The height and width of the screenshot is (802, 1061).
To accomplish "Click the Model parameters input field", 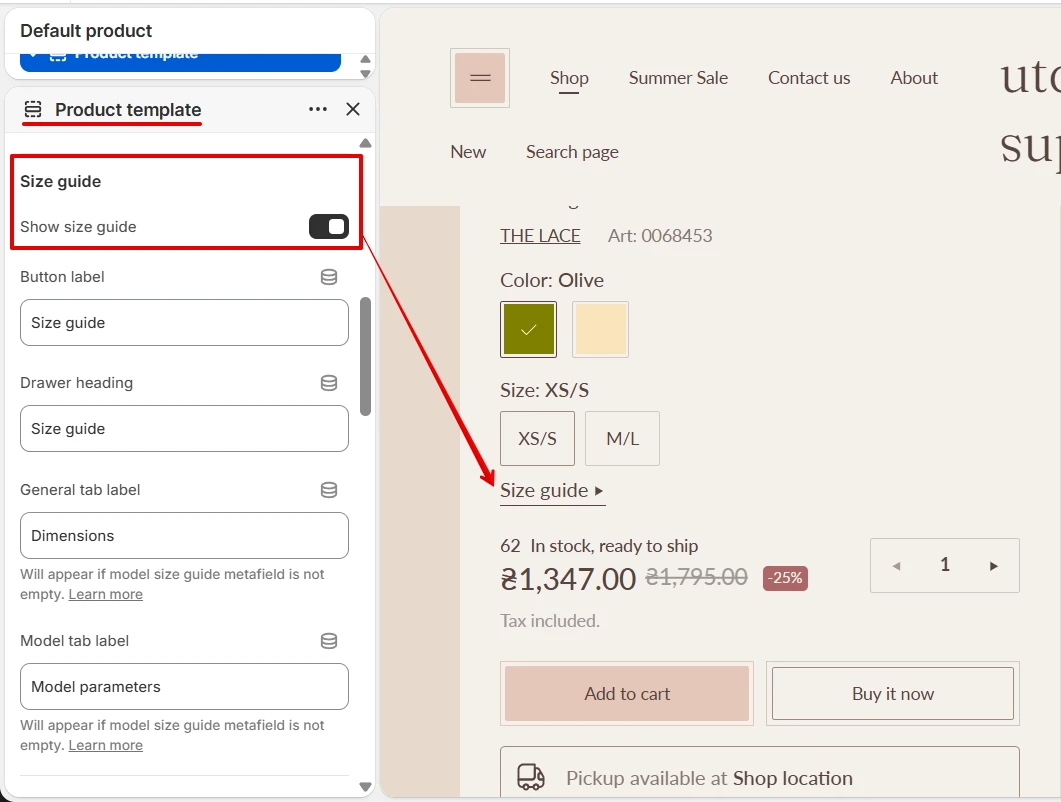I will [184, 686].
